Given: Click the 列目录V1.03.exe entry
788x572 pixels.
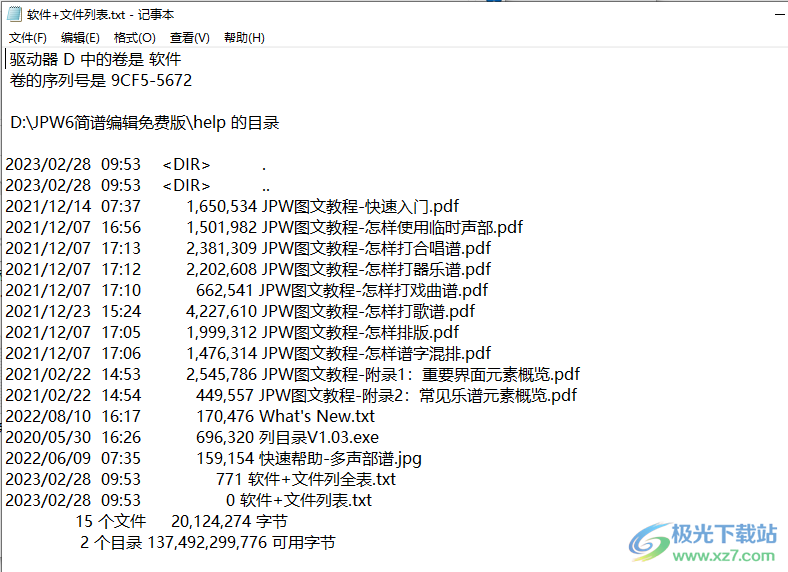Looking at the screenshot, I should point(319,438).
